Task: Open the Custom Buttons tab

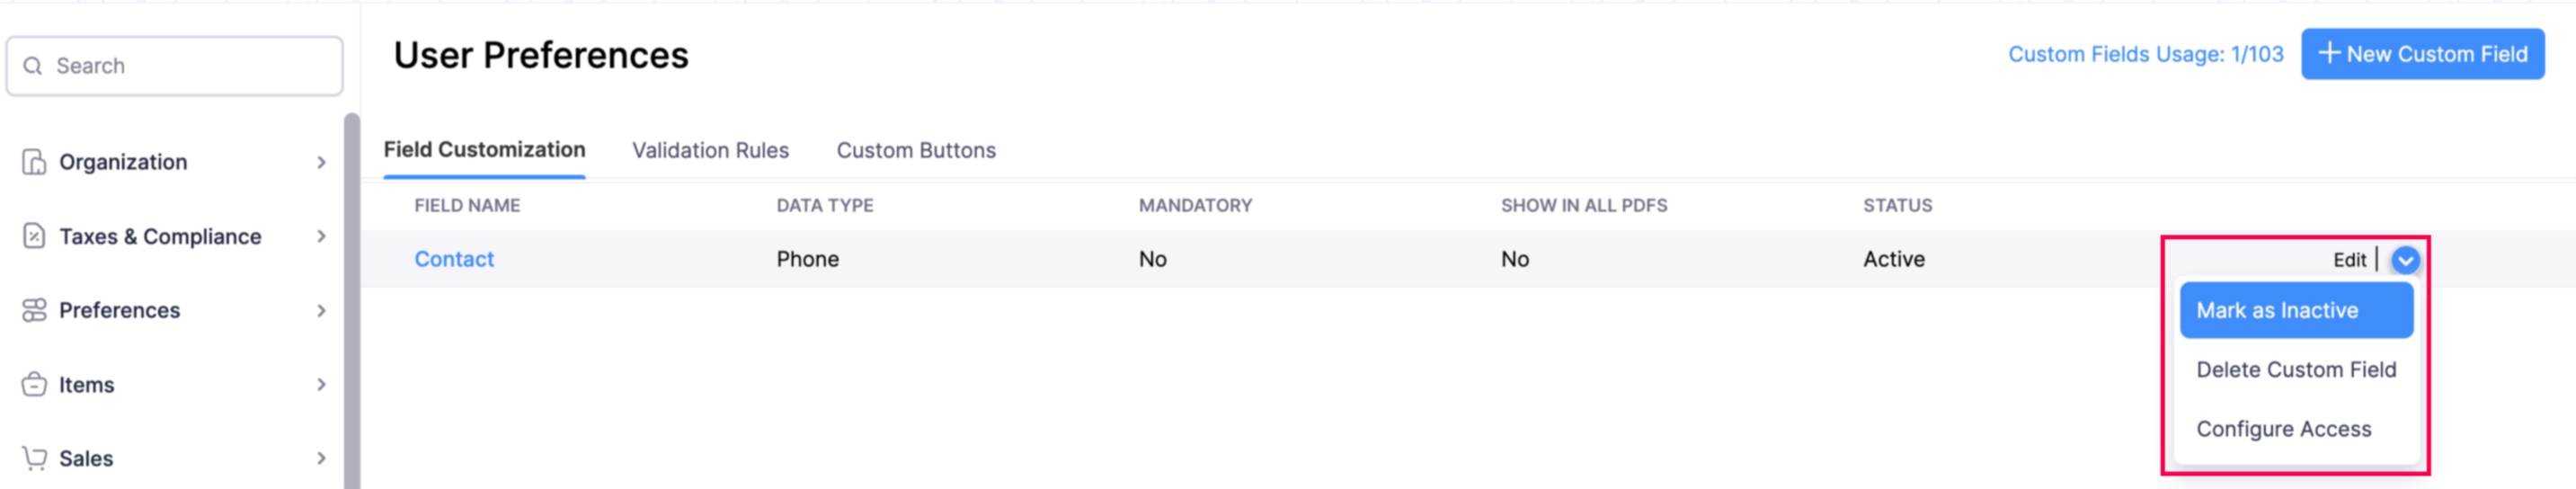Action: point(916,150)
